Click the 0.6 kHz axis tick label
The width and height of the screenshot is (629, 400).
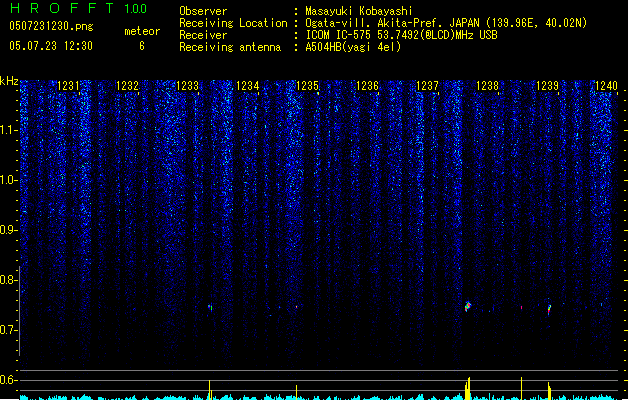coord(8,380)
